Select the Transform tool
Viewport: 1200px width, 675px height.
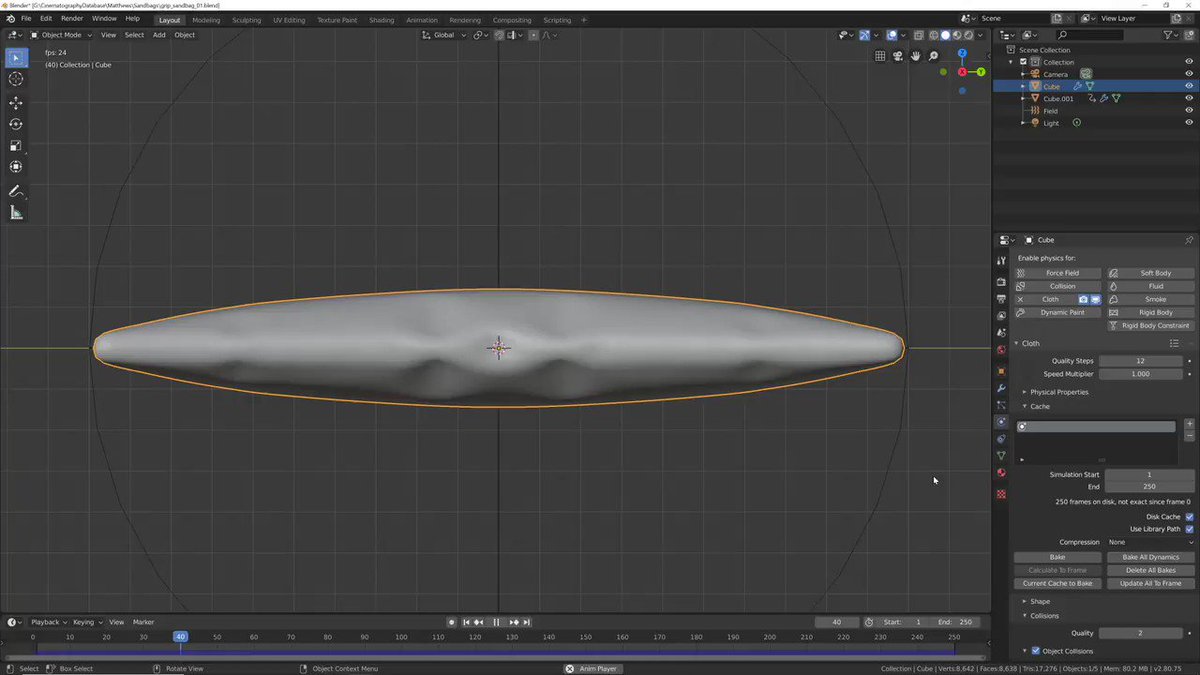16,167
